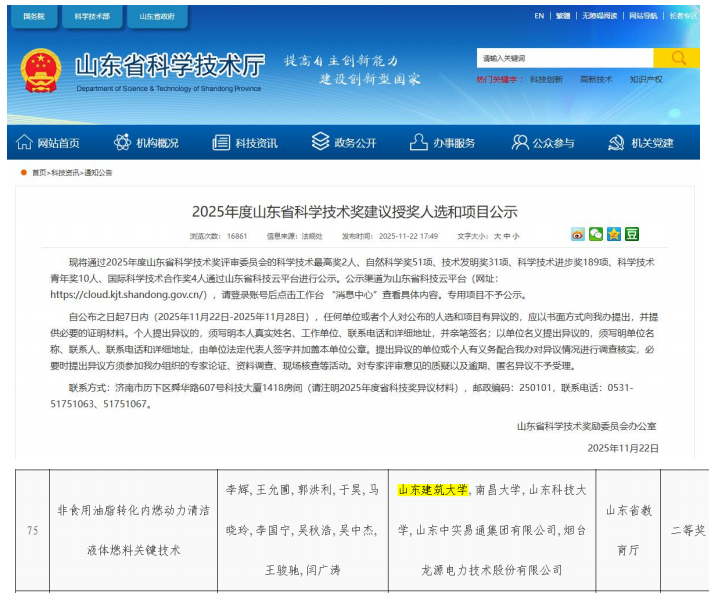
Task: Share to QQ Zone star icon
Action: (x=614, y=234)
